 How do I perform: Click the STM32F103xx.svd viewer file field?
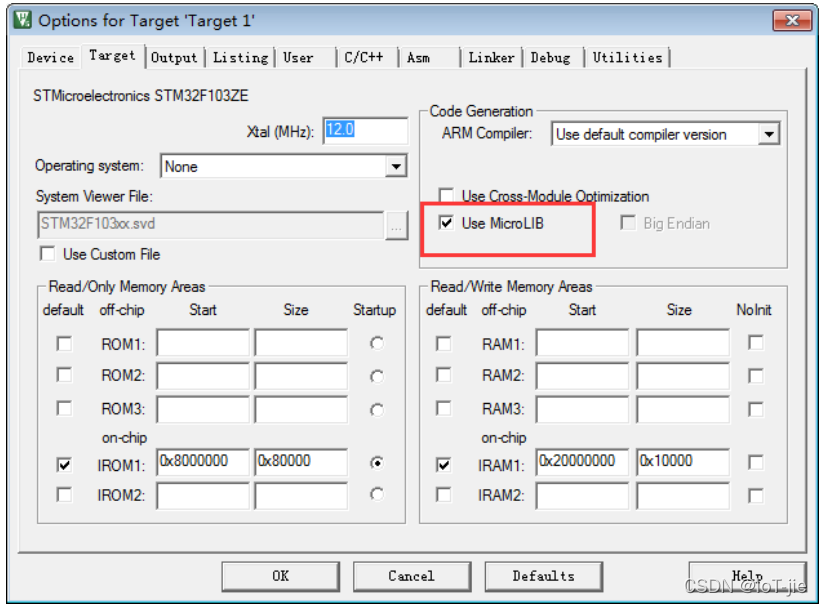click(211, 225)
